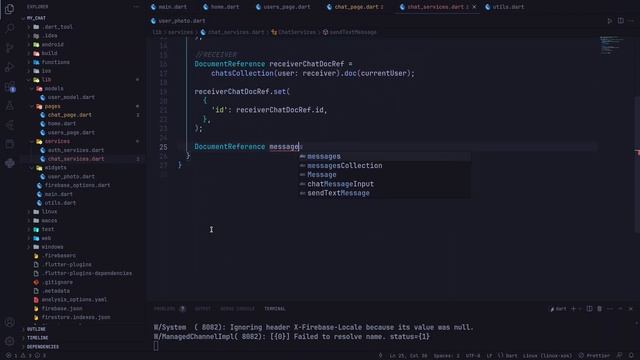Choose sendTextMessage autocomplete suggestion
The image size is (640, 360).
tap(384, 193)
